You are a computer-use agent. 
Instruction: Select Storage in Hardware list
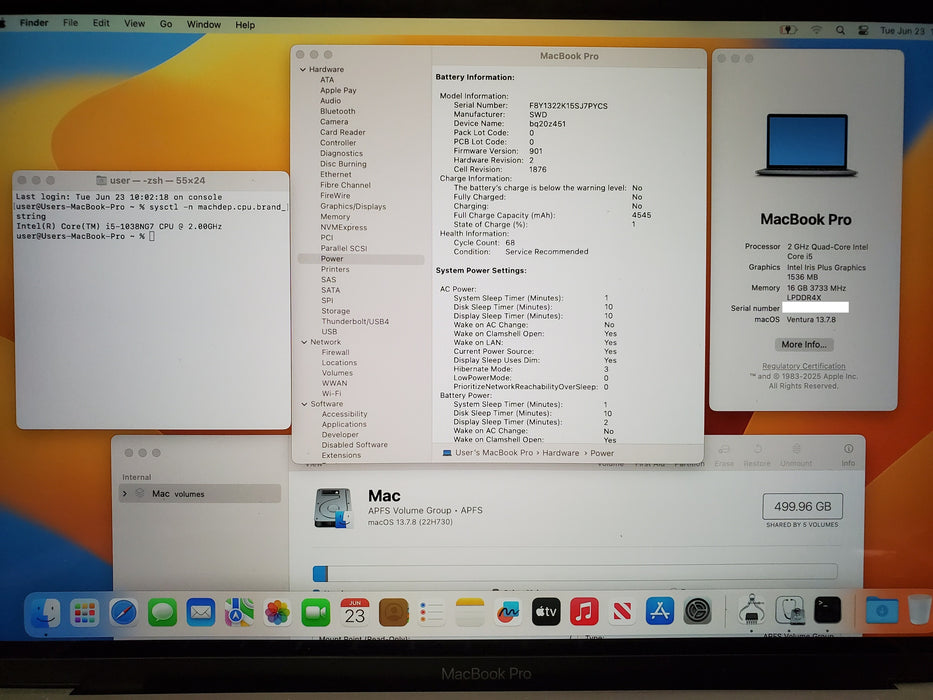tap(336, 311)
